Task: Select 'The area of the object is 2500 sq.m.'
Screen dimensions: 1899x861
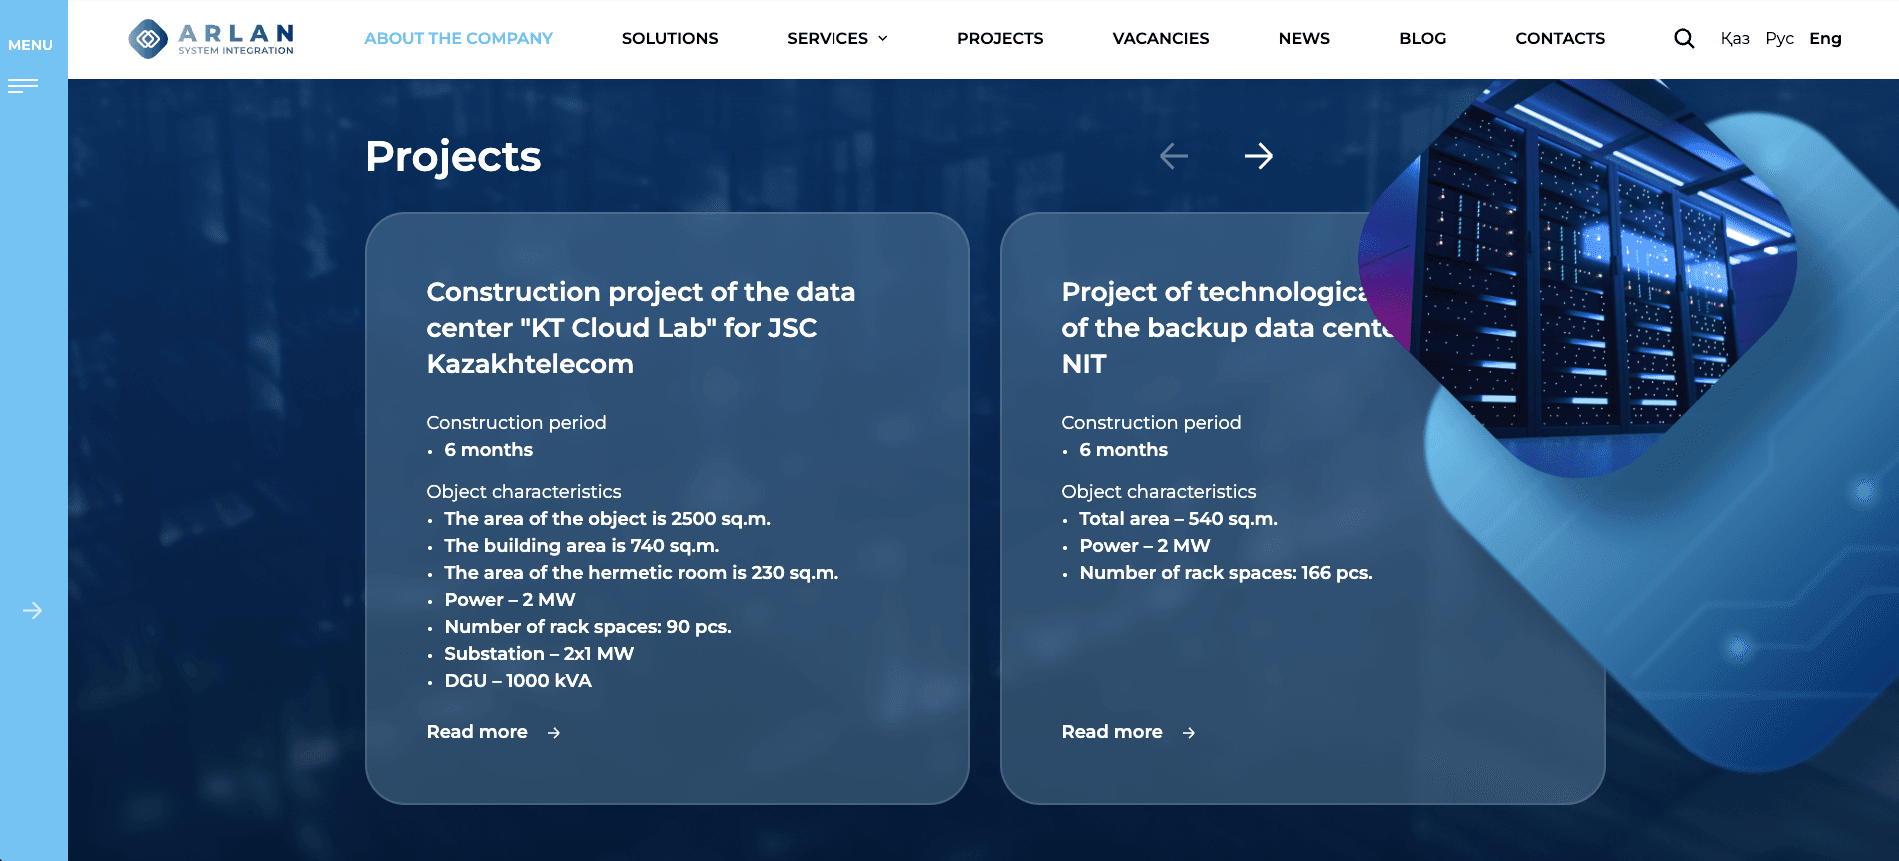Action: click(x=607, y=519)
